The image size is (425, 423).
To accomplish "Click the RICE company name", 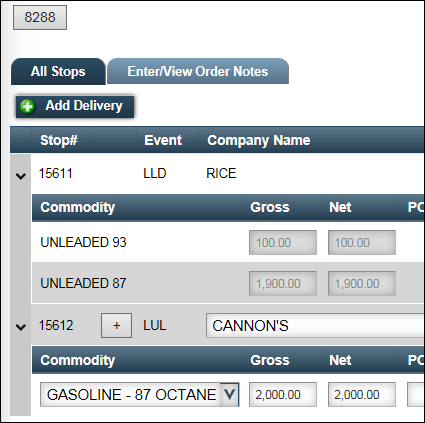I will coord(221,173).
